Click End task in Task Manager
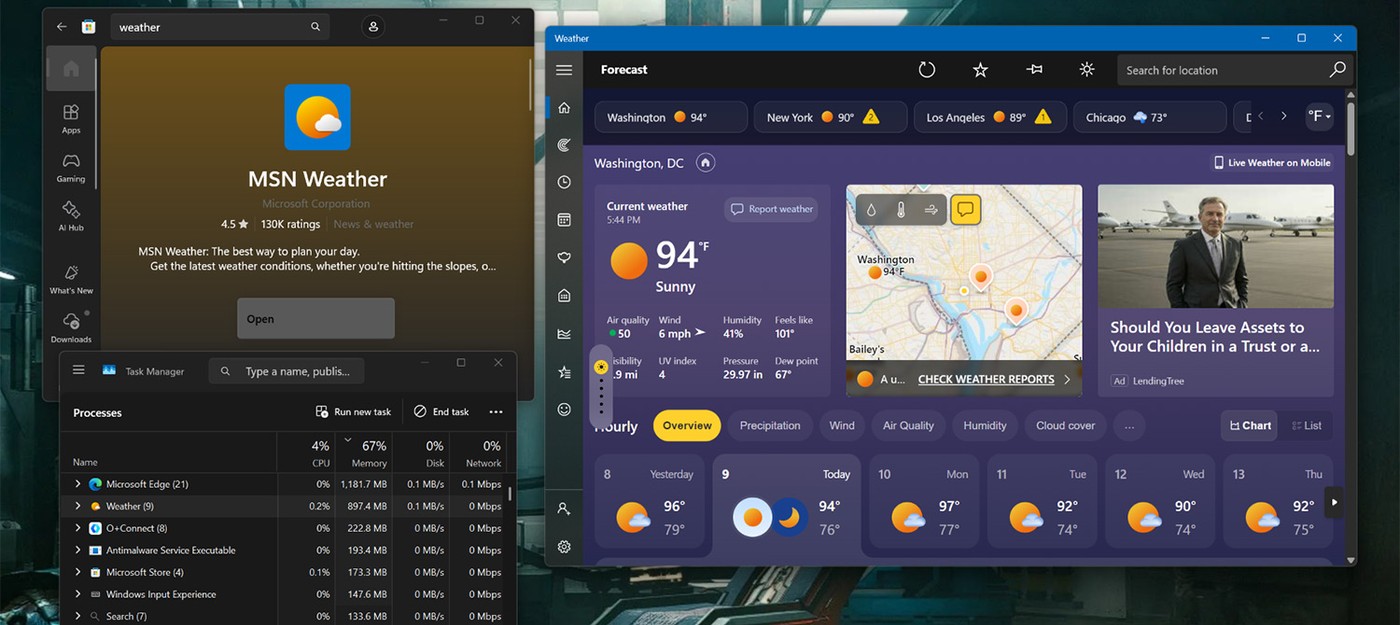The image size is (1400, 625). pyautogui.click(x=441, y=412)
